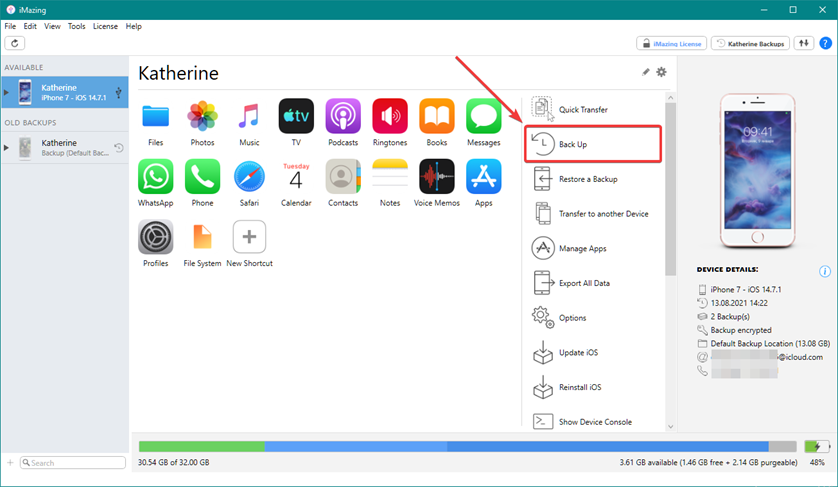Open the Calendar icon
Viewport: 838px width, 487px height.
coord(296,176)
